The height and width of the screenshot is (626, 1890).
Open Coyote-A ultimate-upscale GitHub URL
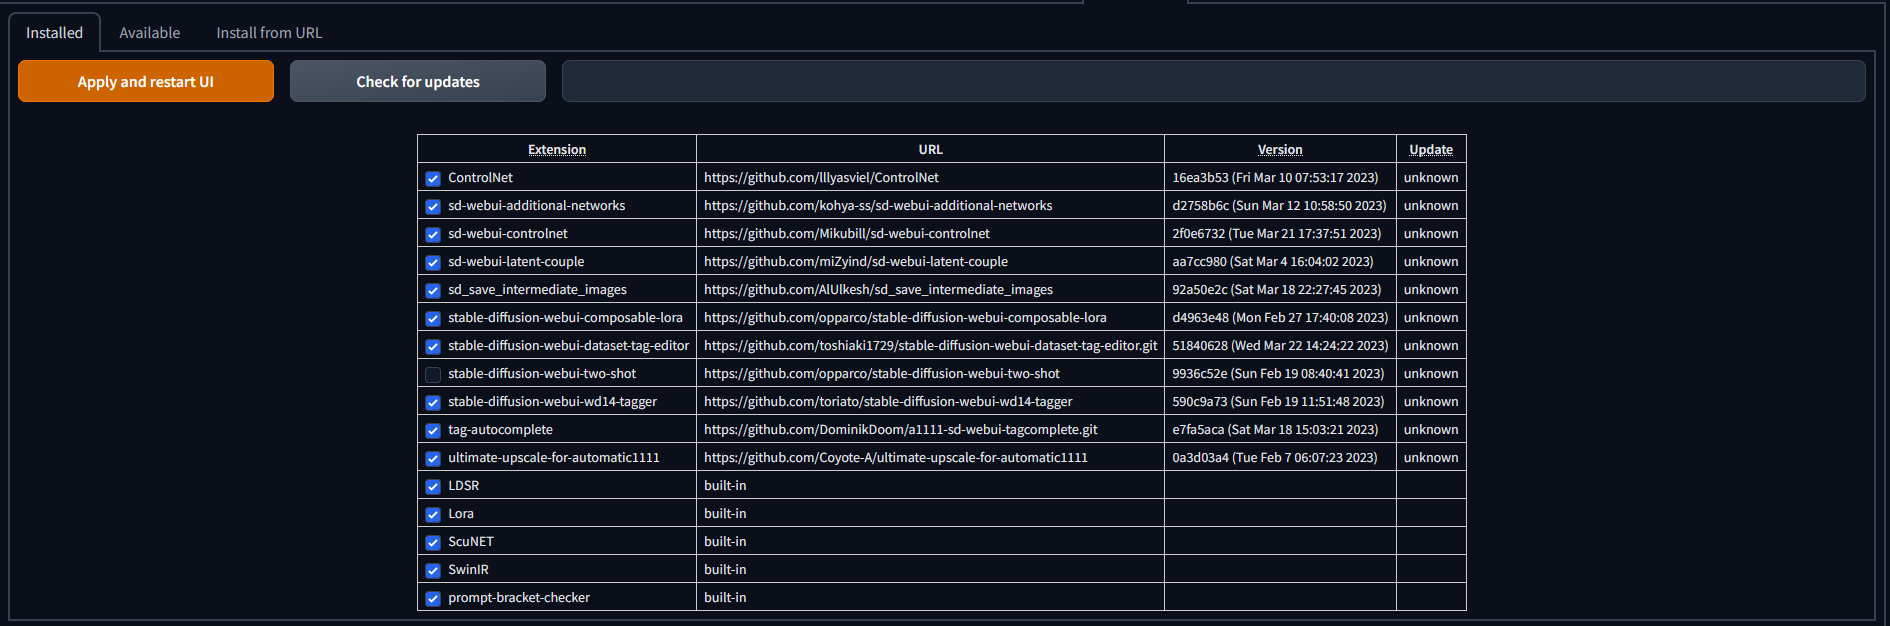coord(896,457)
